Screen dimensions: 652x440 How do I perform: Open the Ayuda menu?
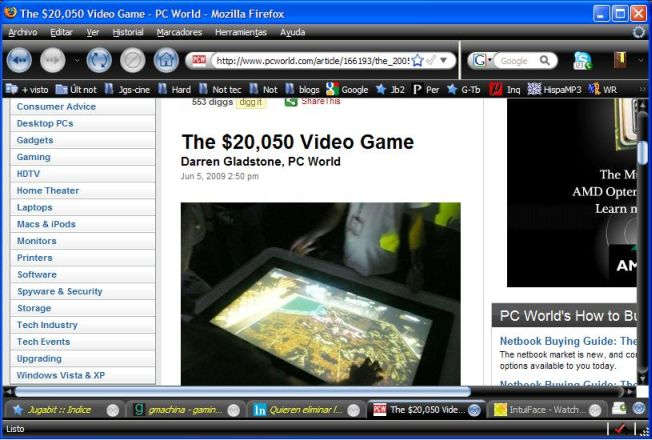tap(292, 32)
